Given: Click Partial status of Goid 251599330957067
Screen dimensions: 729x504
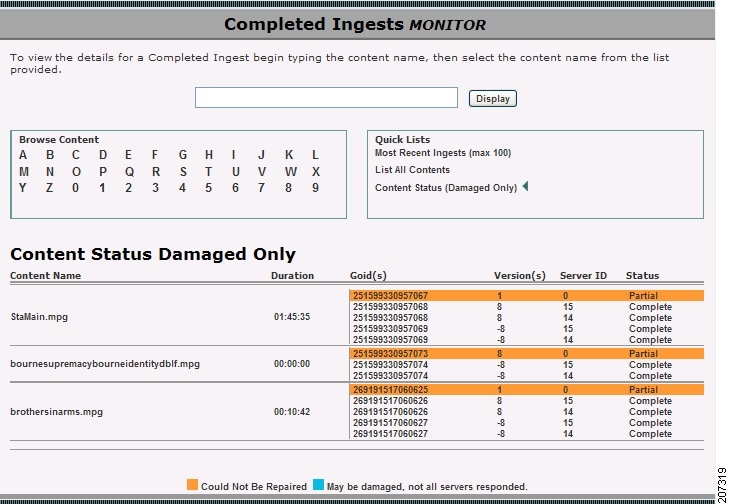Looking at the screenshot, I should click(643, 296).
